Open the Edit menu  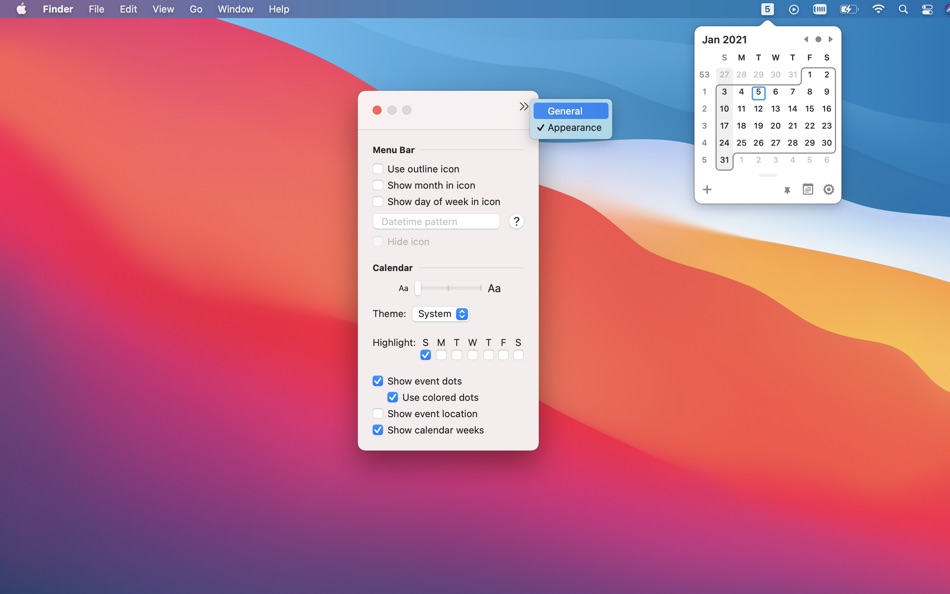[128, 9]
